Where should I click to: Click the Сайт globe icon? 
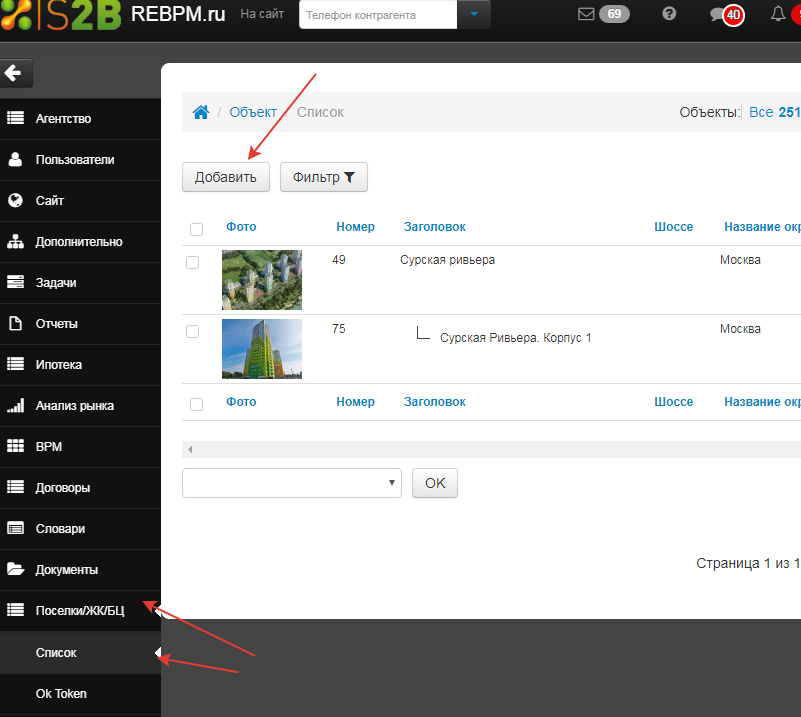click(x=15, y=200)
